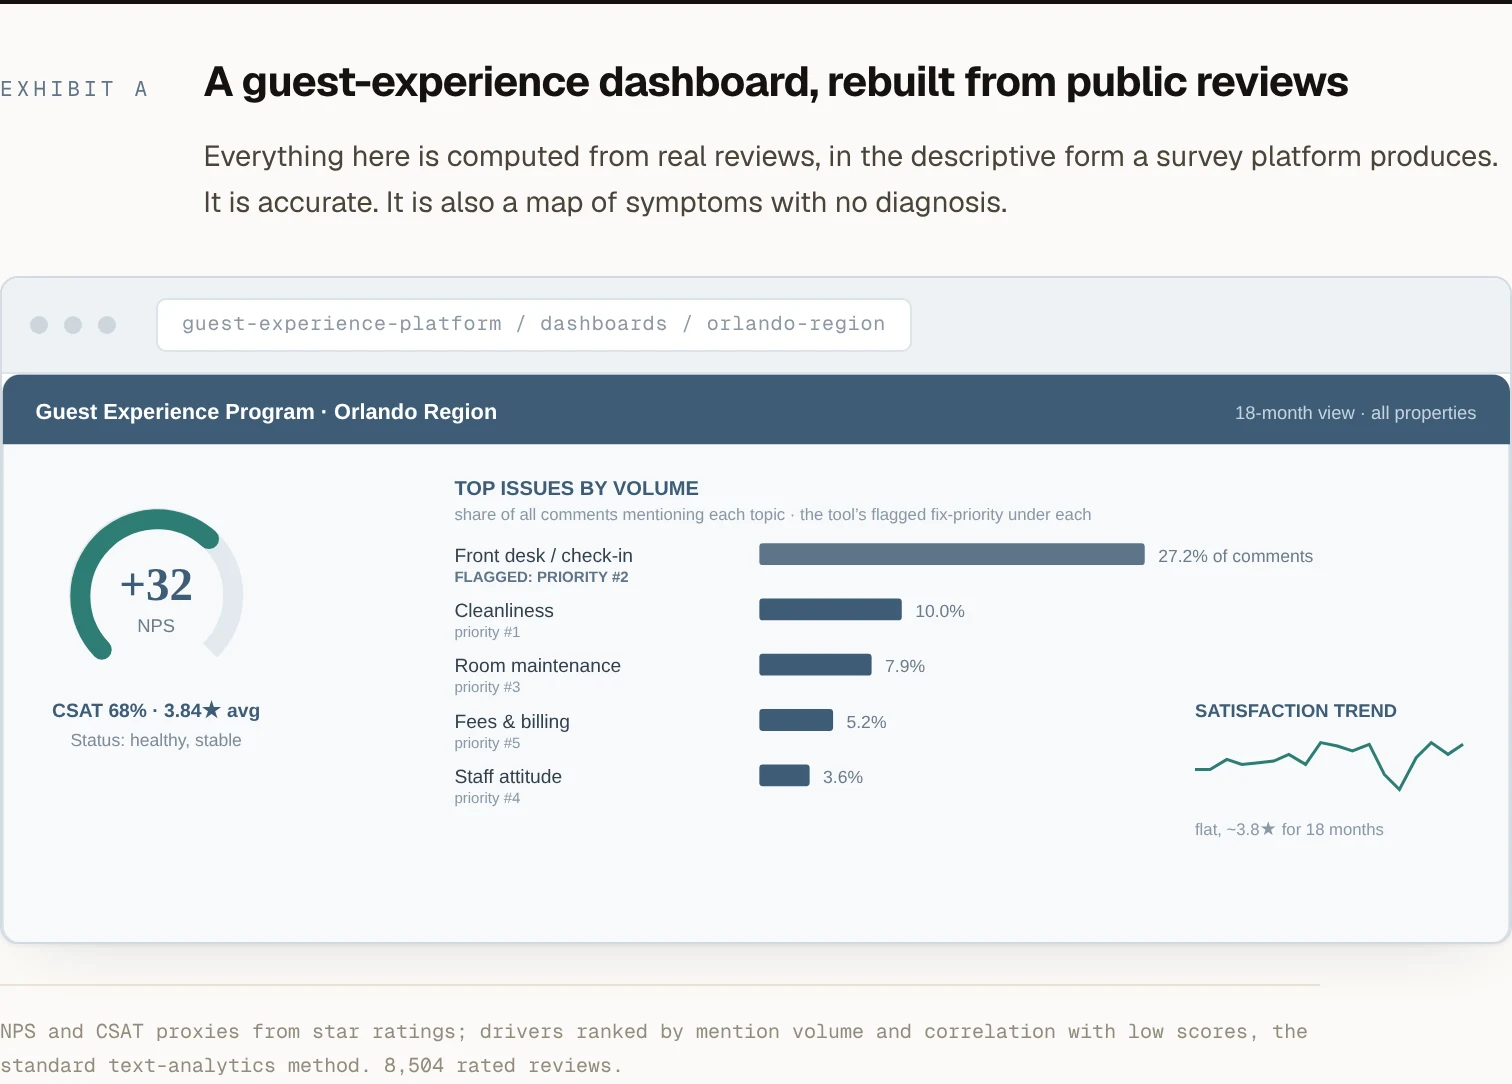Click the 'SATISFACTION TREND' heading
Viewport: 1512px width, 1084px height.
pos(1295,711)
